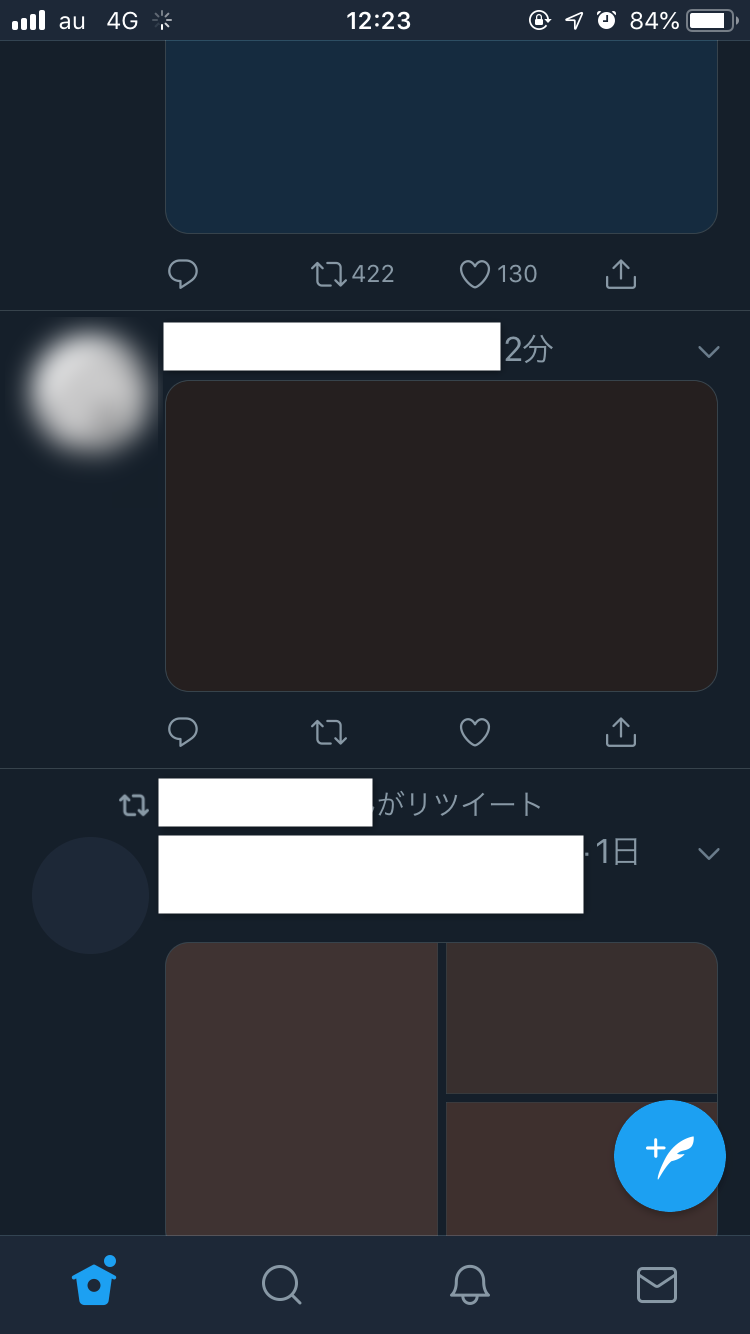Open the Notifications bell tab
The width and height of the screenshot is (750, 1334).
coord(469,1284)
